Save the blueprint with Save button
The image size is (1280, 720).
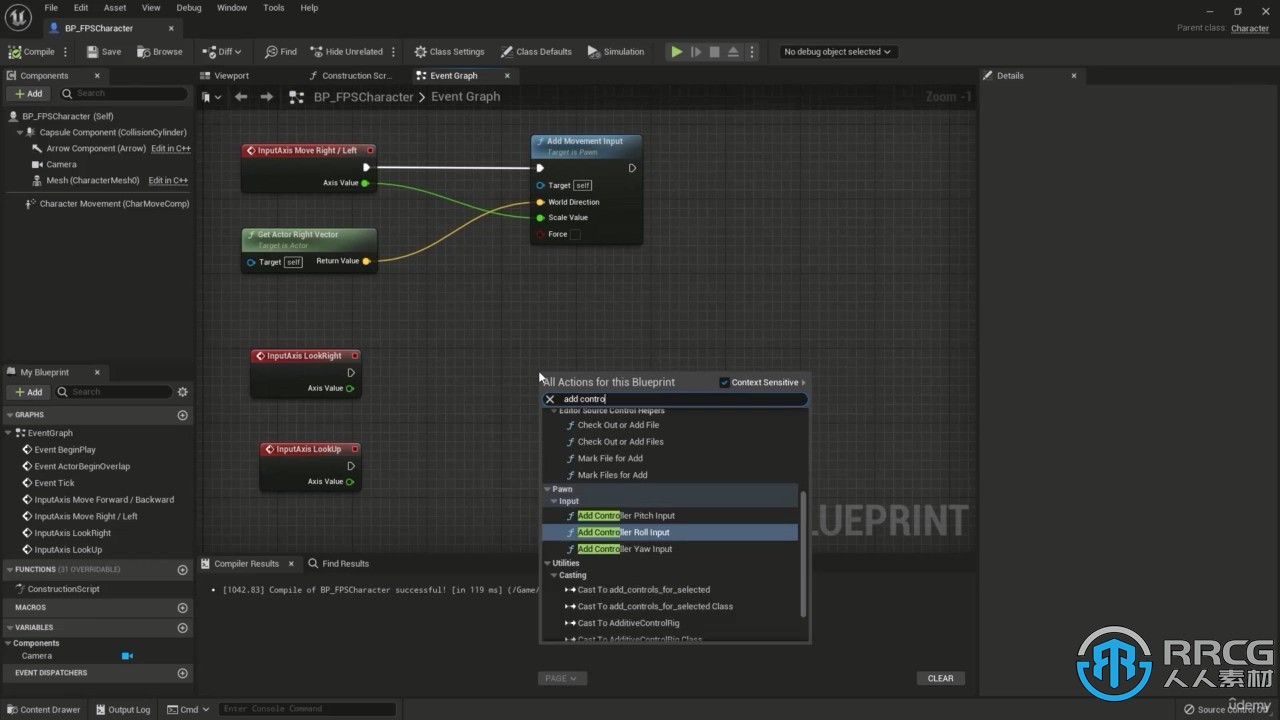pos(104,52)
